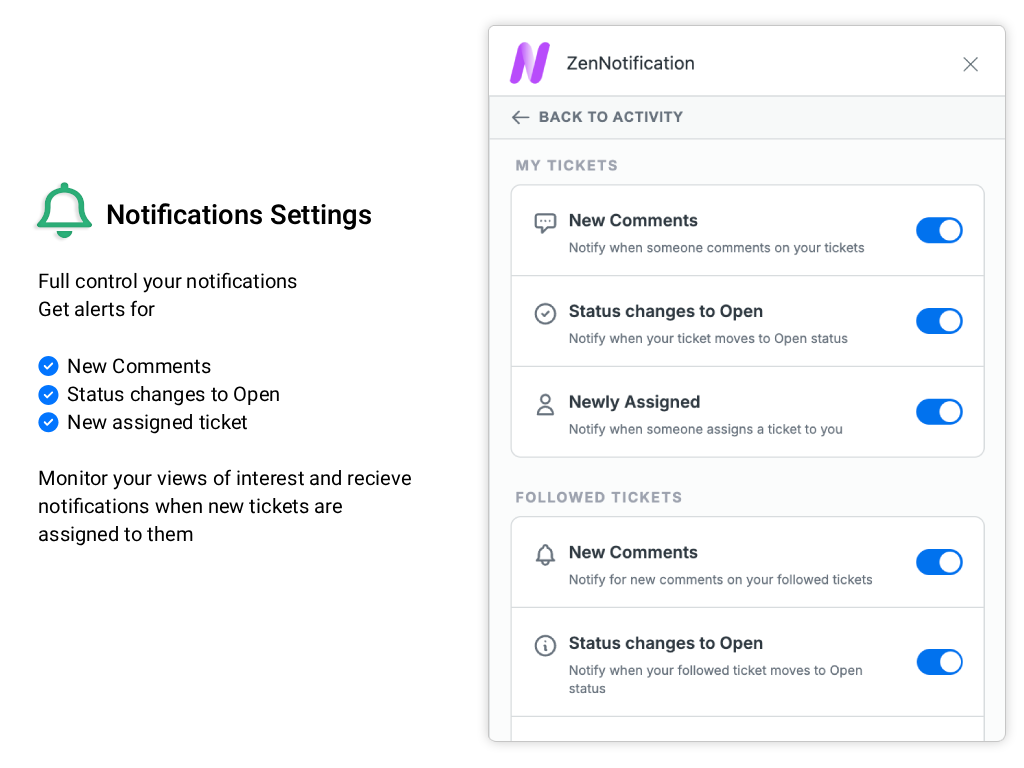This screenshot has width=1024, height=768.
Task: Click the bell icon in Followed Tickets section
Action: click(x=545, y=555)
